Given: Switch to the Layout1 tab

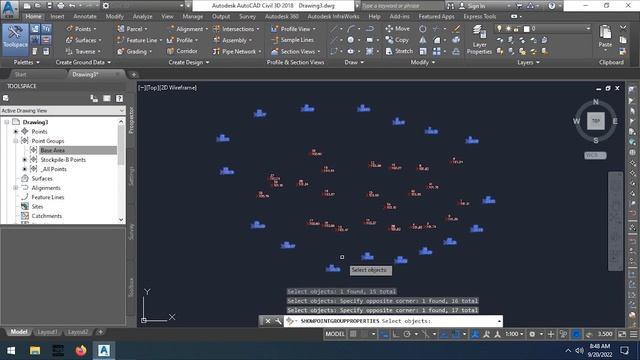Looking at the screenshot, I should (47, 332).
